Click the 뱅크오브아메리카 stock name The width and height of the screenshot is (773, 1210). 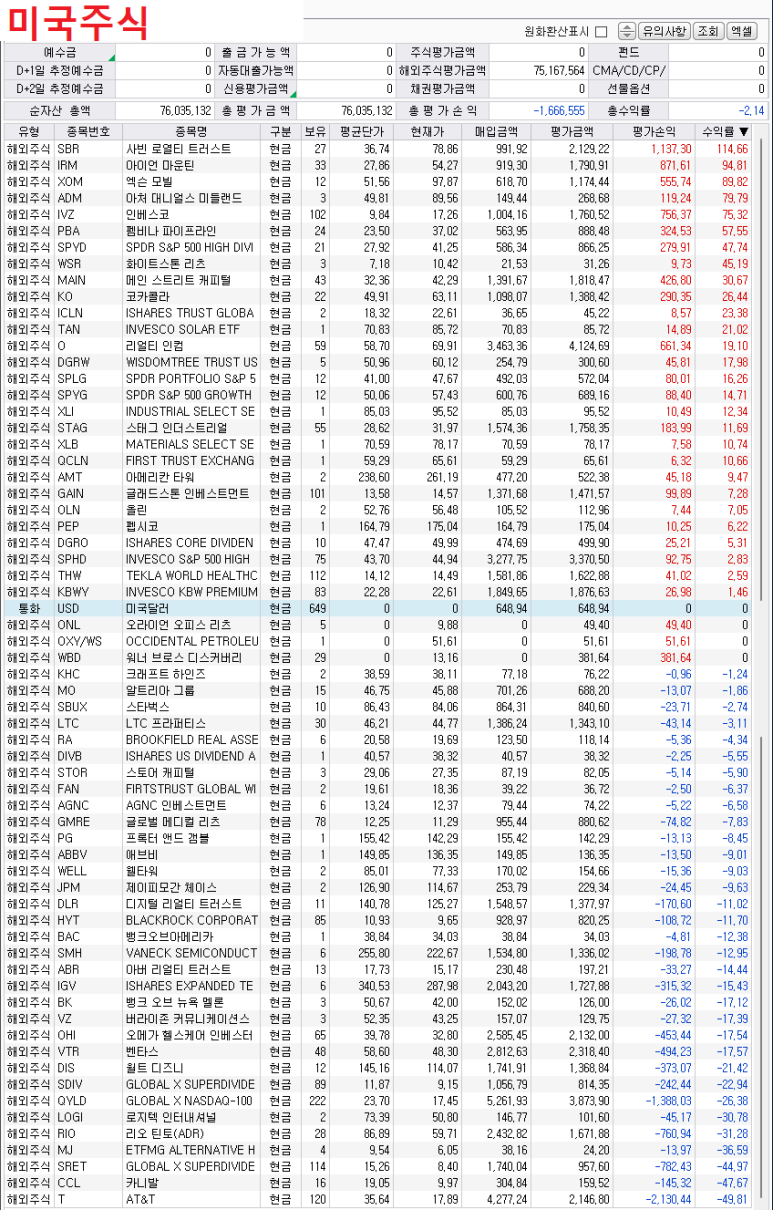click(169, 936)
